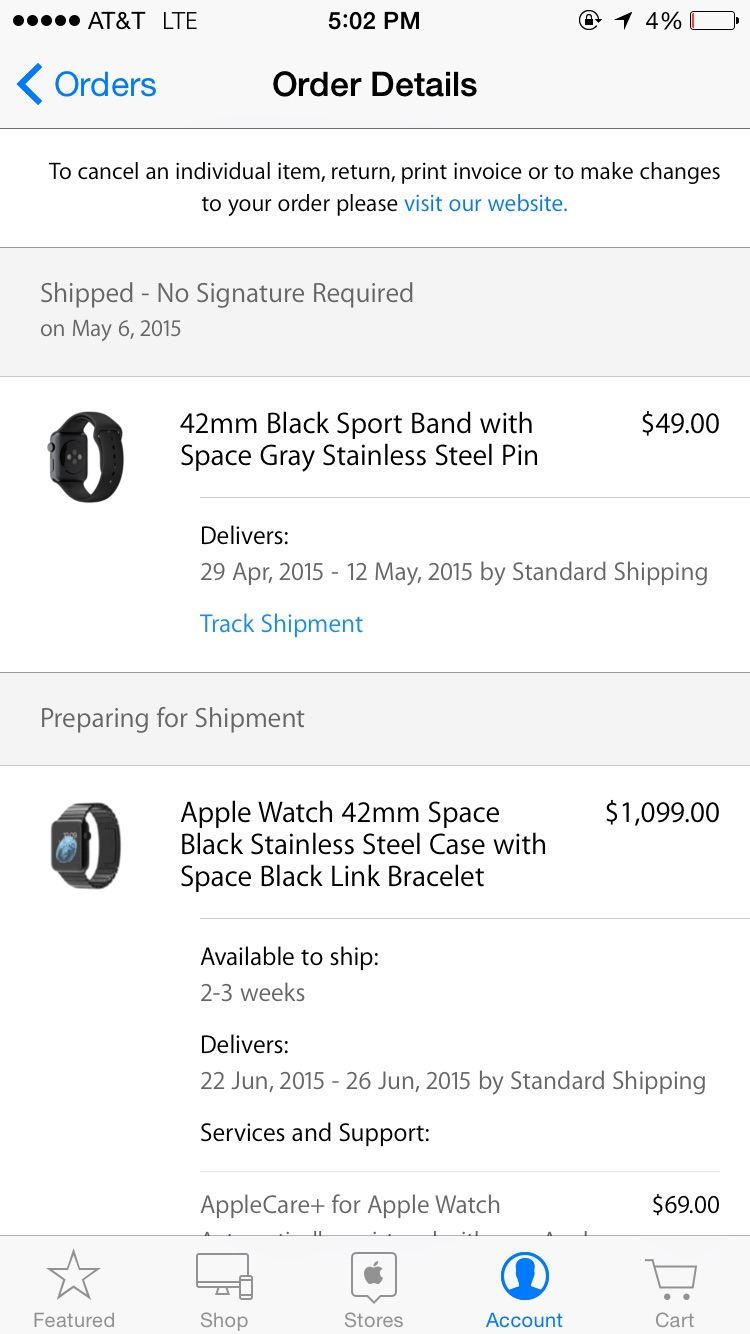Tap the Featured star icon
Image resolution: width=750 pixels, height=1334 pixels.
point(73,1277)
